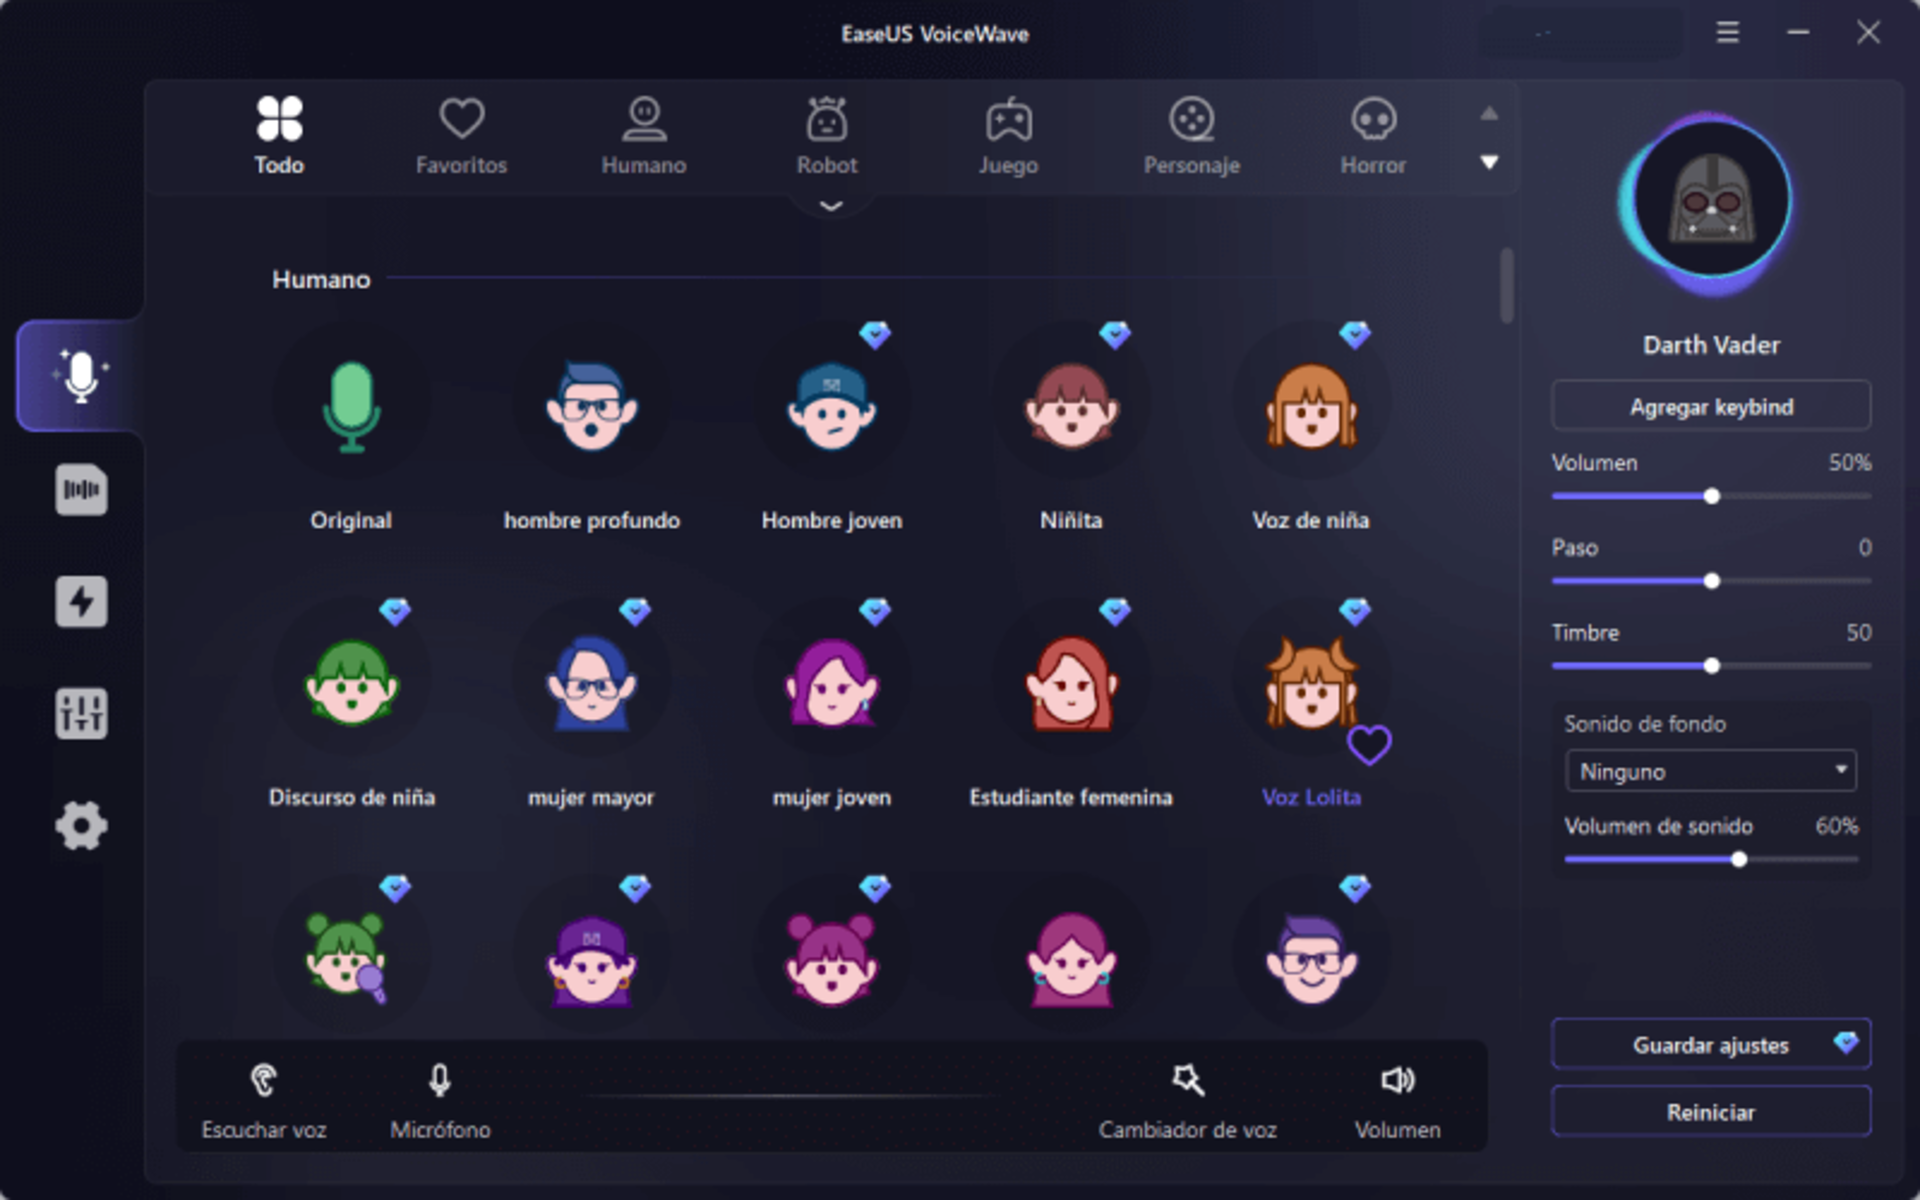
Task: Switch to the Horror tab
Action: click(x=1373, y=136)
